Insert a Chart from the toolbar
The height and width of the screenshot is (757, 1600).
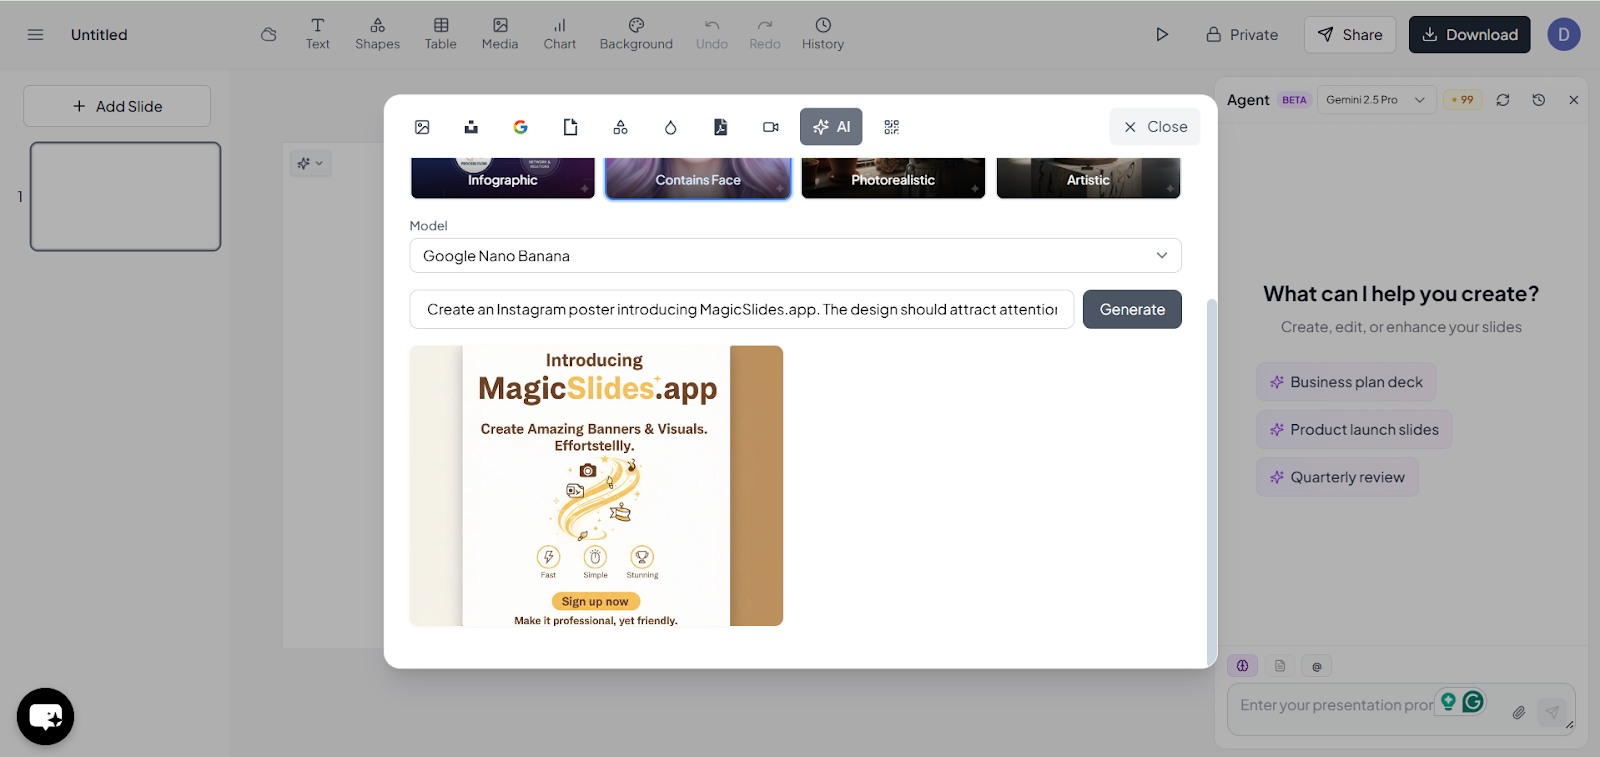[560, 34]
